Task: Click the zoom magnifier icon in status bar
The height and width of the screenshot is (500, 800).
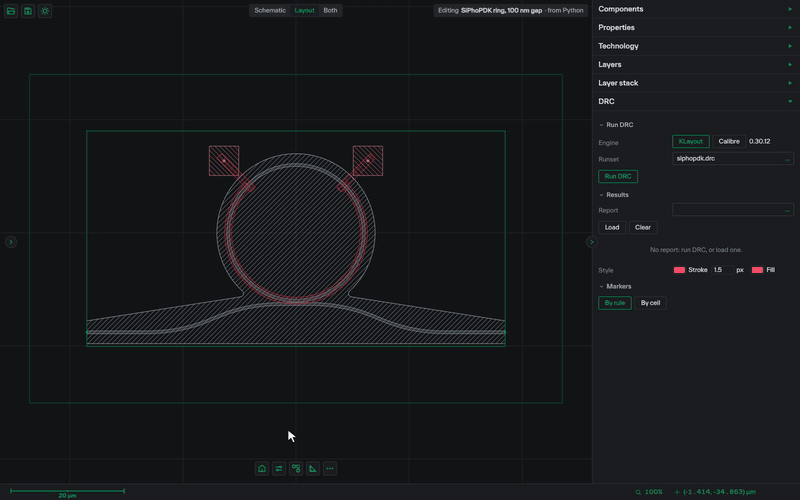Action: tap(638, 492)
